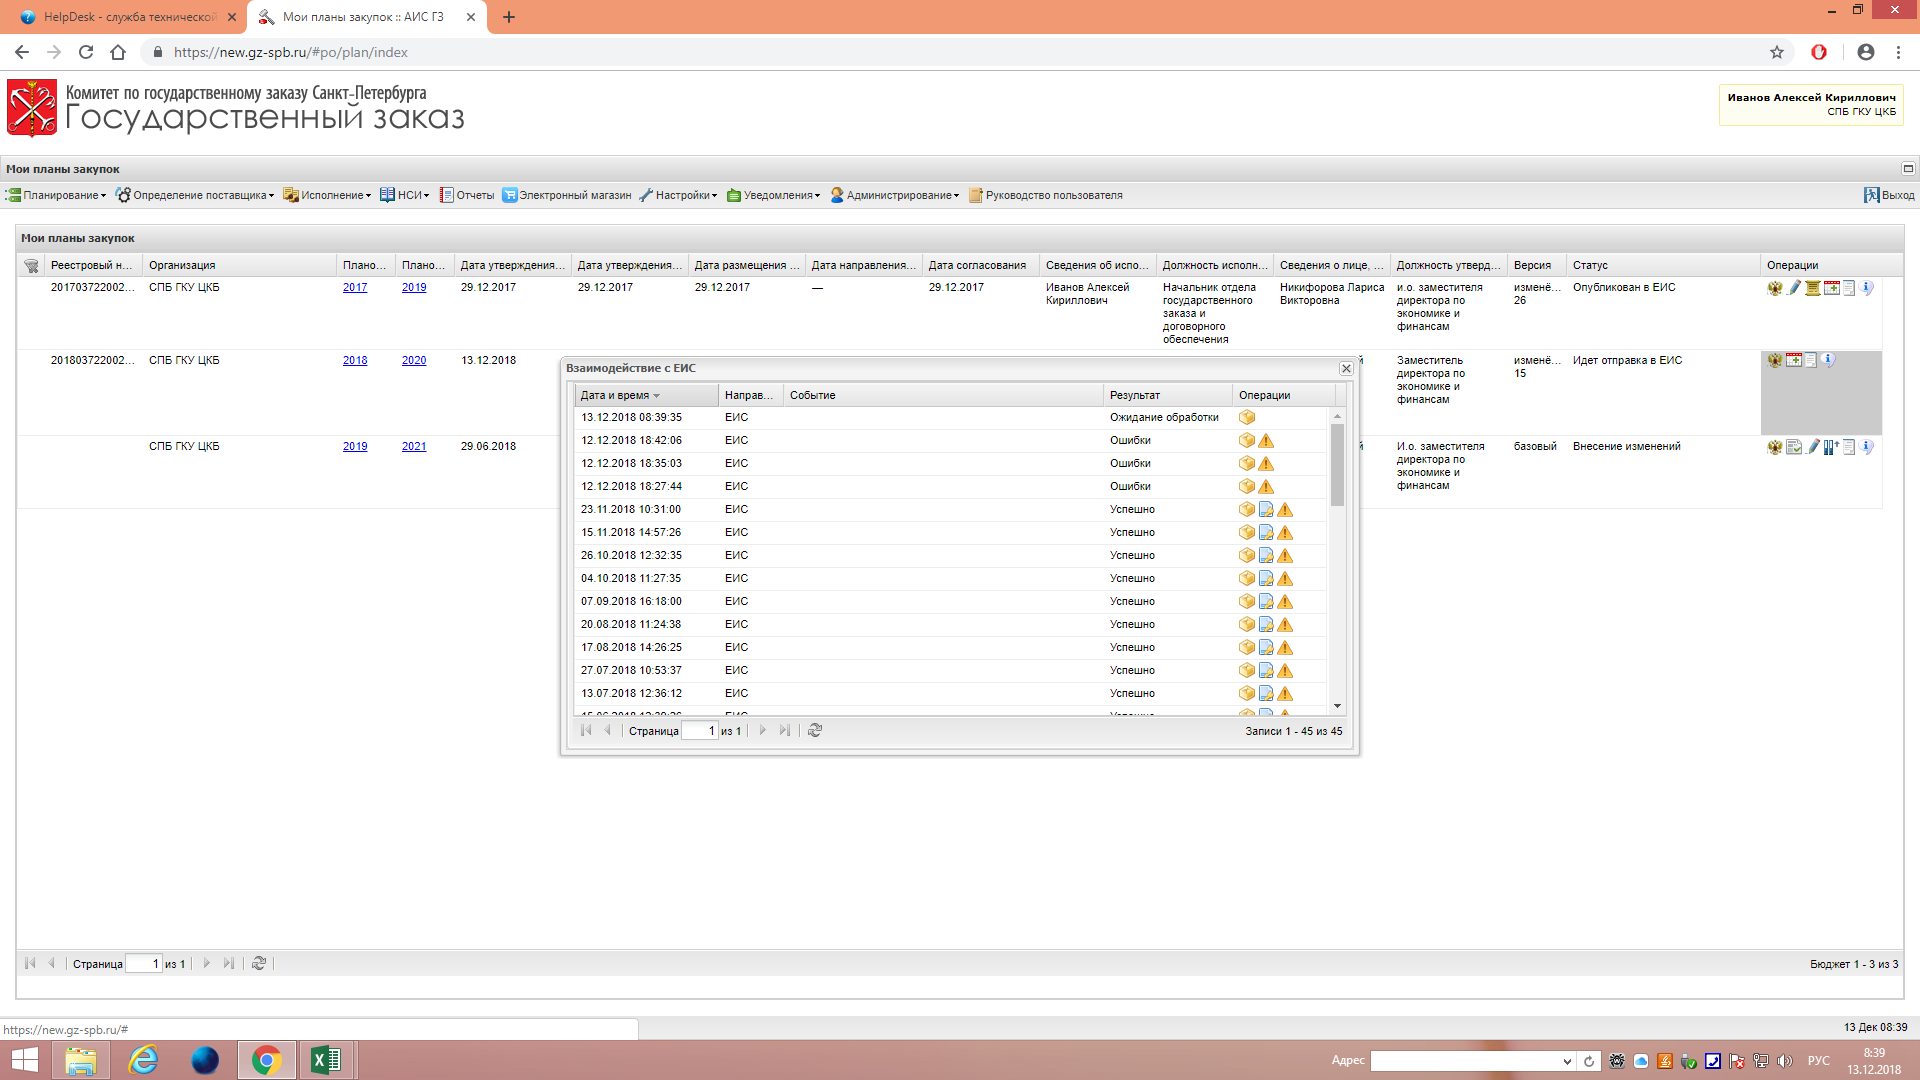Click warning icon for 12.12.2018 18:42:06 entry
This screenshot has height=1080, width=1920.
click(1266, 441)
